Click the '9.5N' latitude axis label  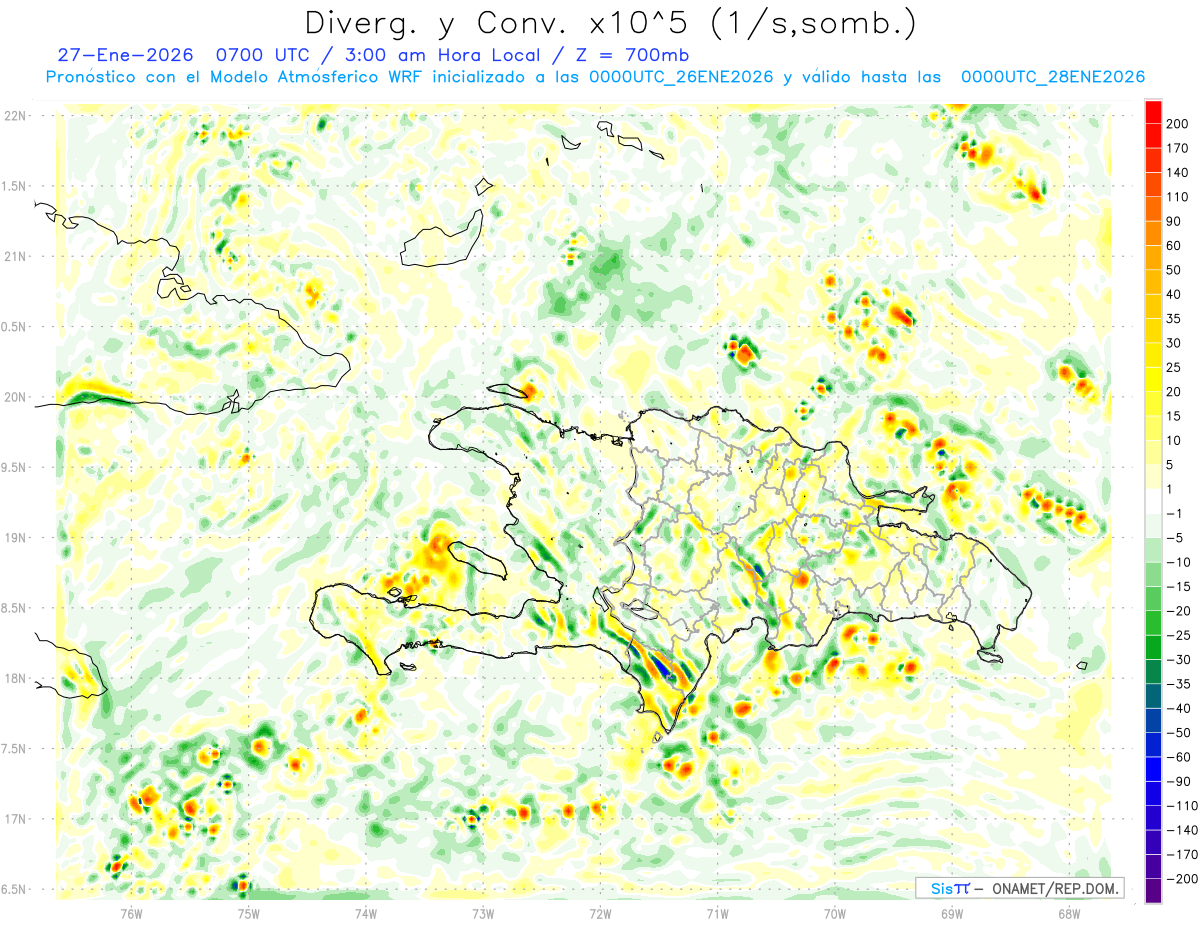pyautogui.click(x=15, y=467)
